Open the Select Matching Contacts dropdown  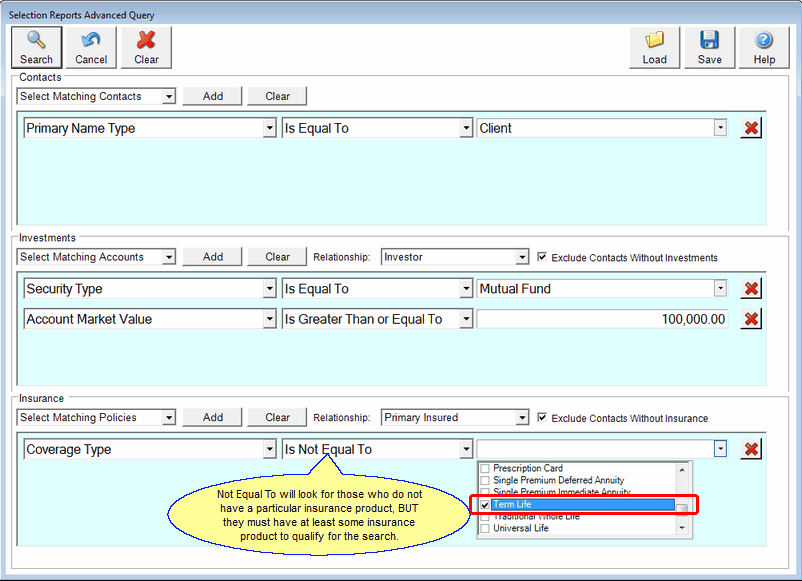(170, 96)
